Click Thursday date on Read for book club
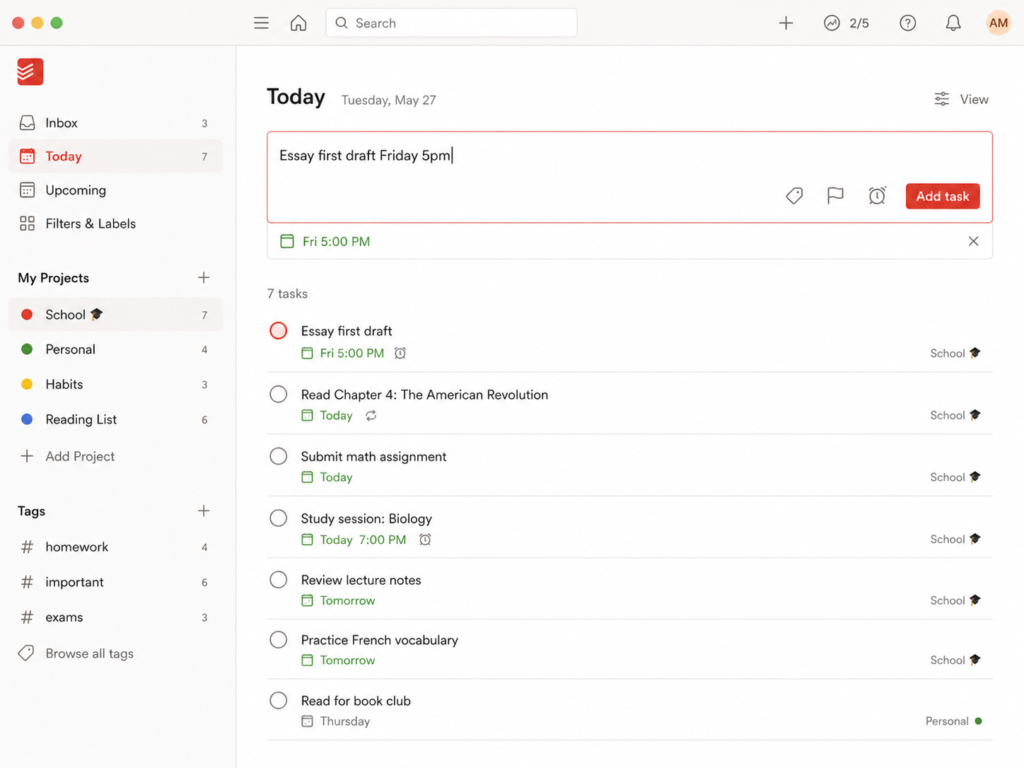 click(336, 721)
